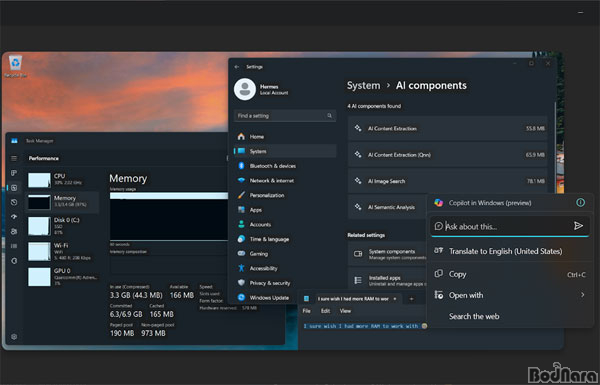Open Task Manager Performance page icon

(14, 188)
